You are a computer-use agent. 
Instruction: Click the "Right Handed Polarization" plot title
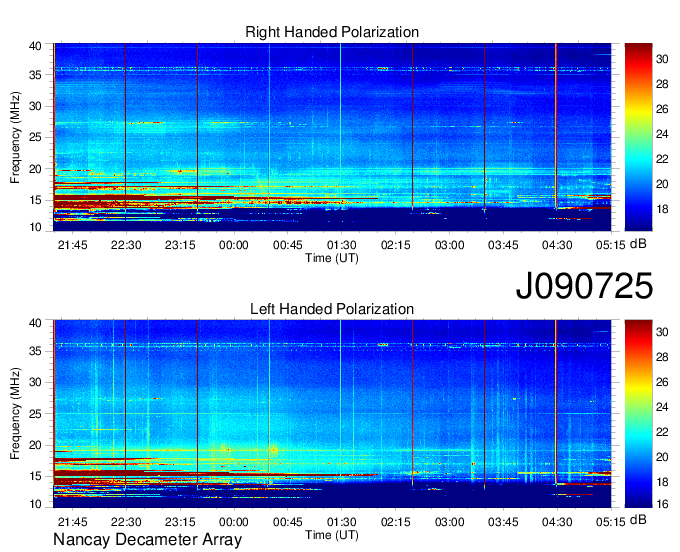click(x=332, y=32)
